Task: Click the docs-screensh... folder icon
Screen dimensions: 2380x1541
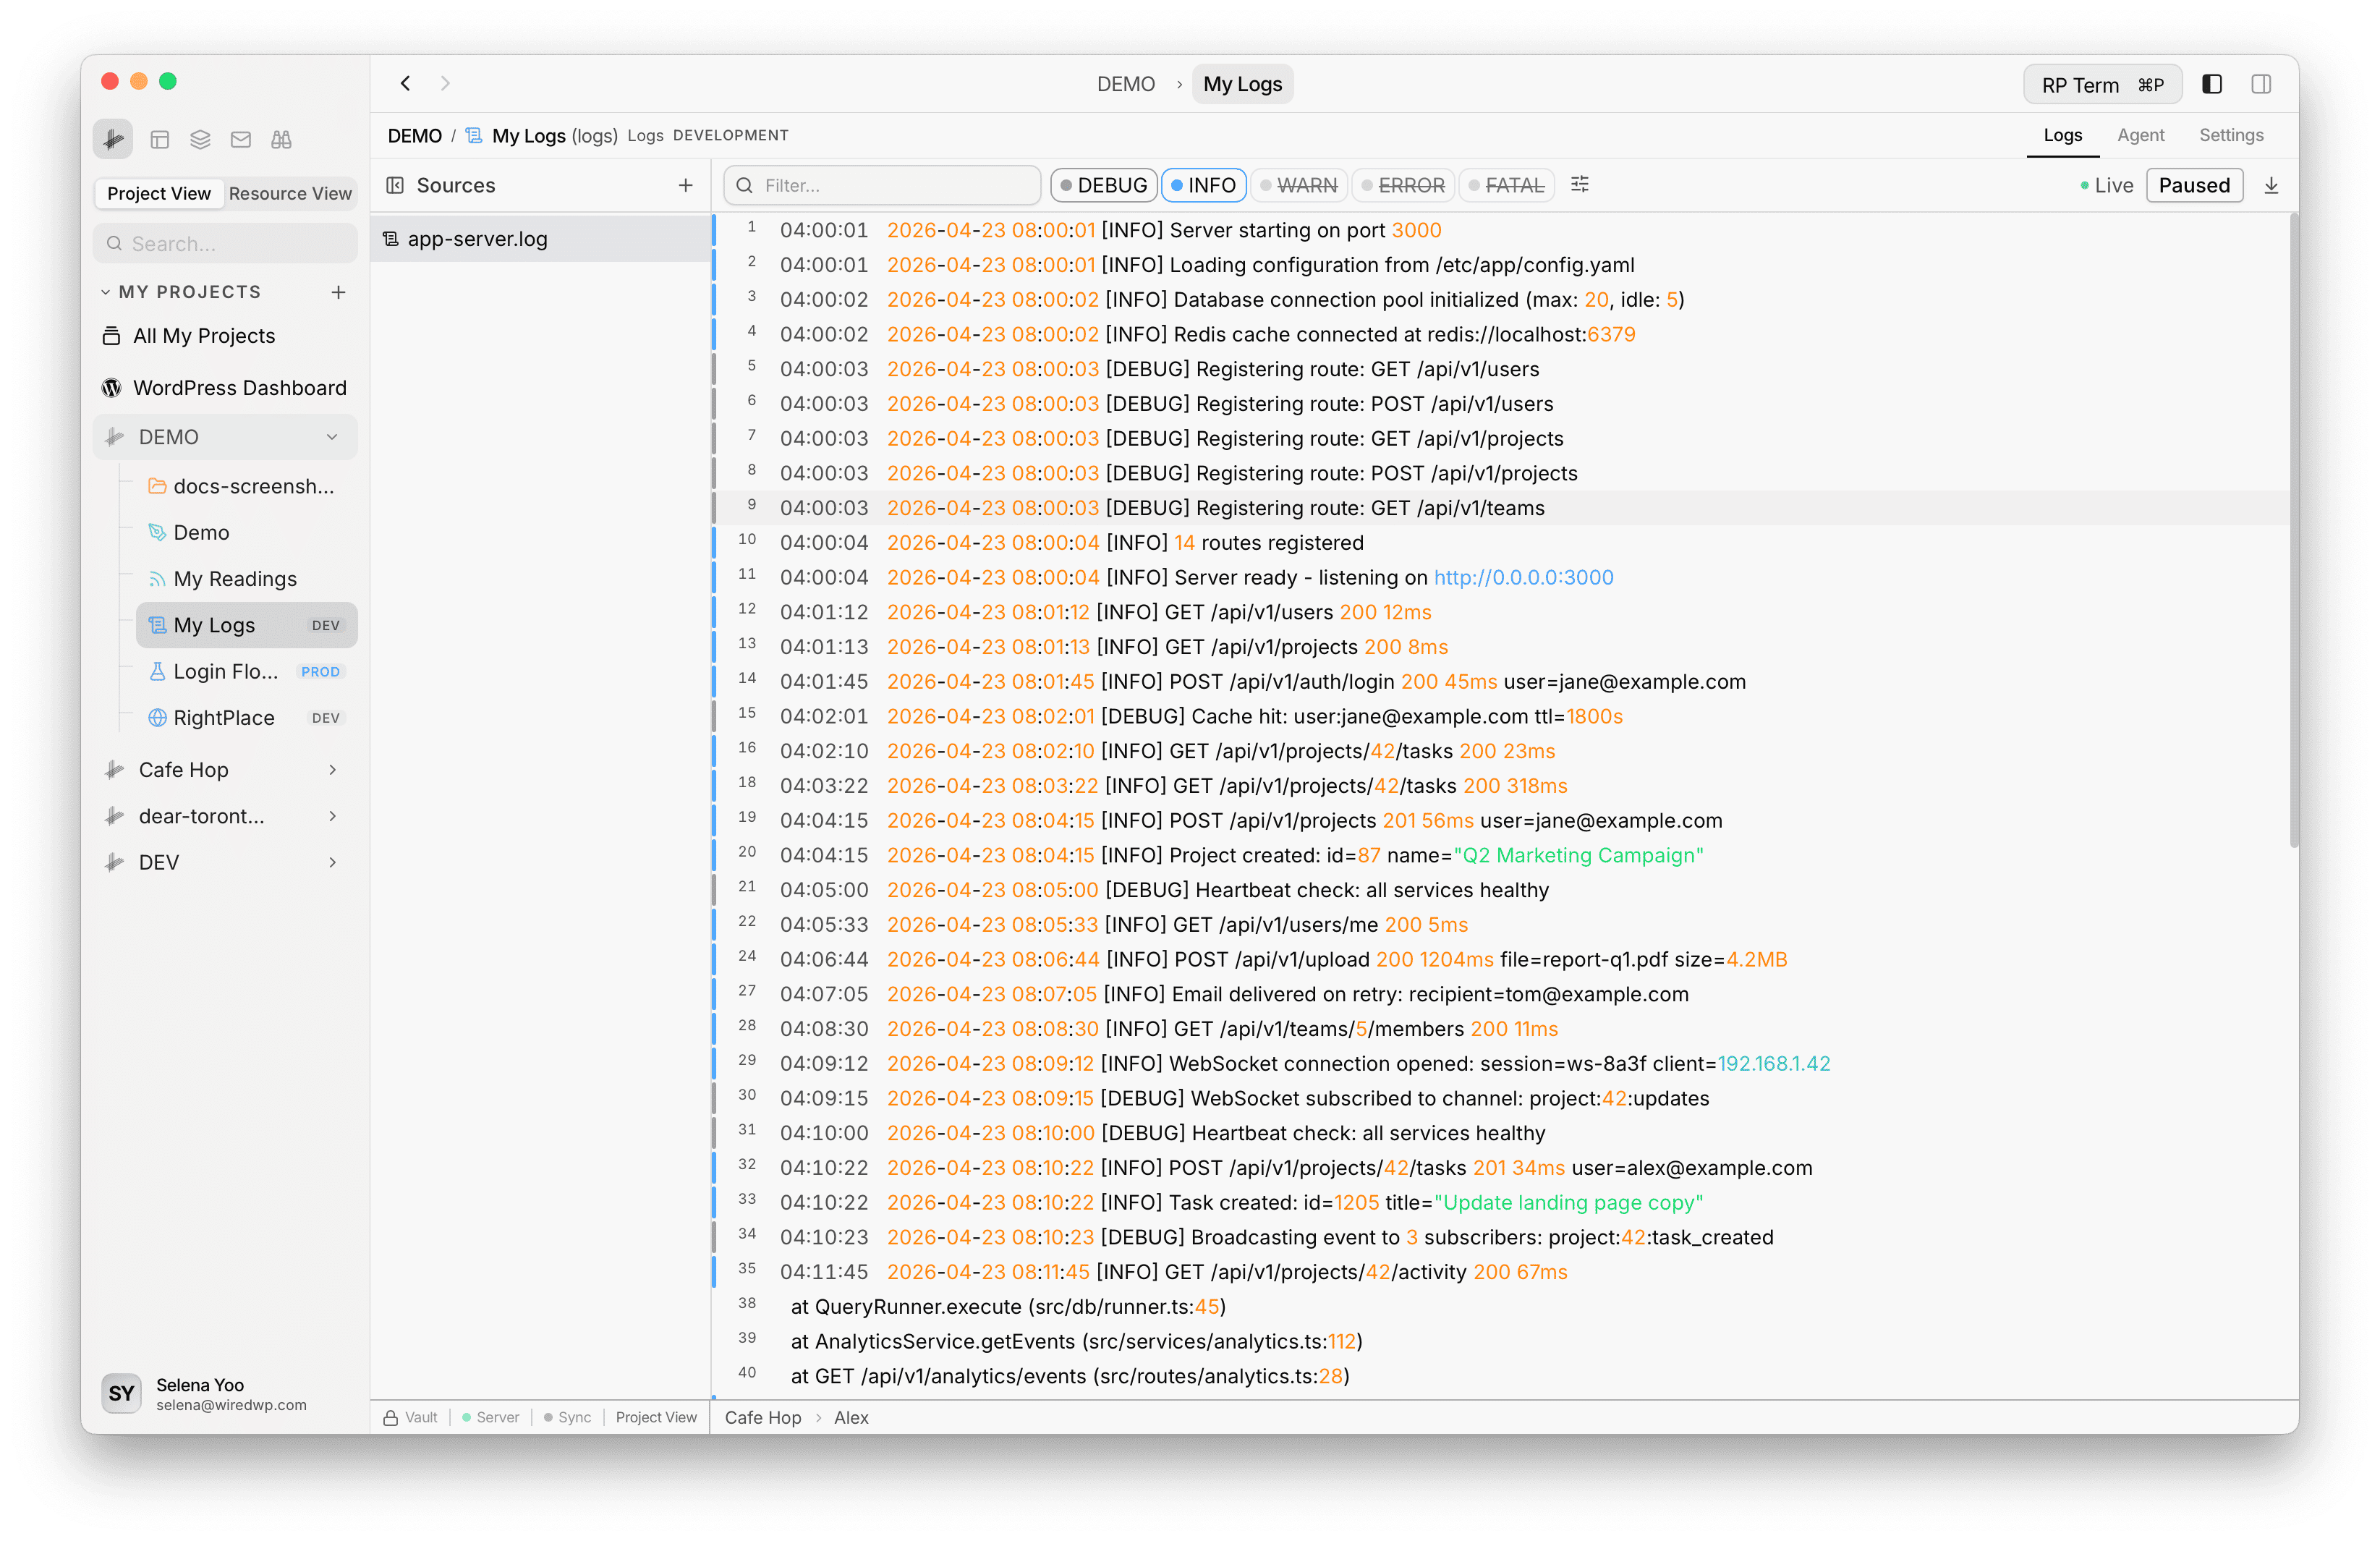Action: [157, 486]
